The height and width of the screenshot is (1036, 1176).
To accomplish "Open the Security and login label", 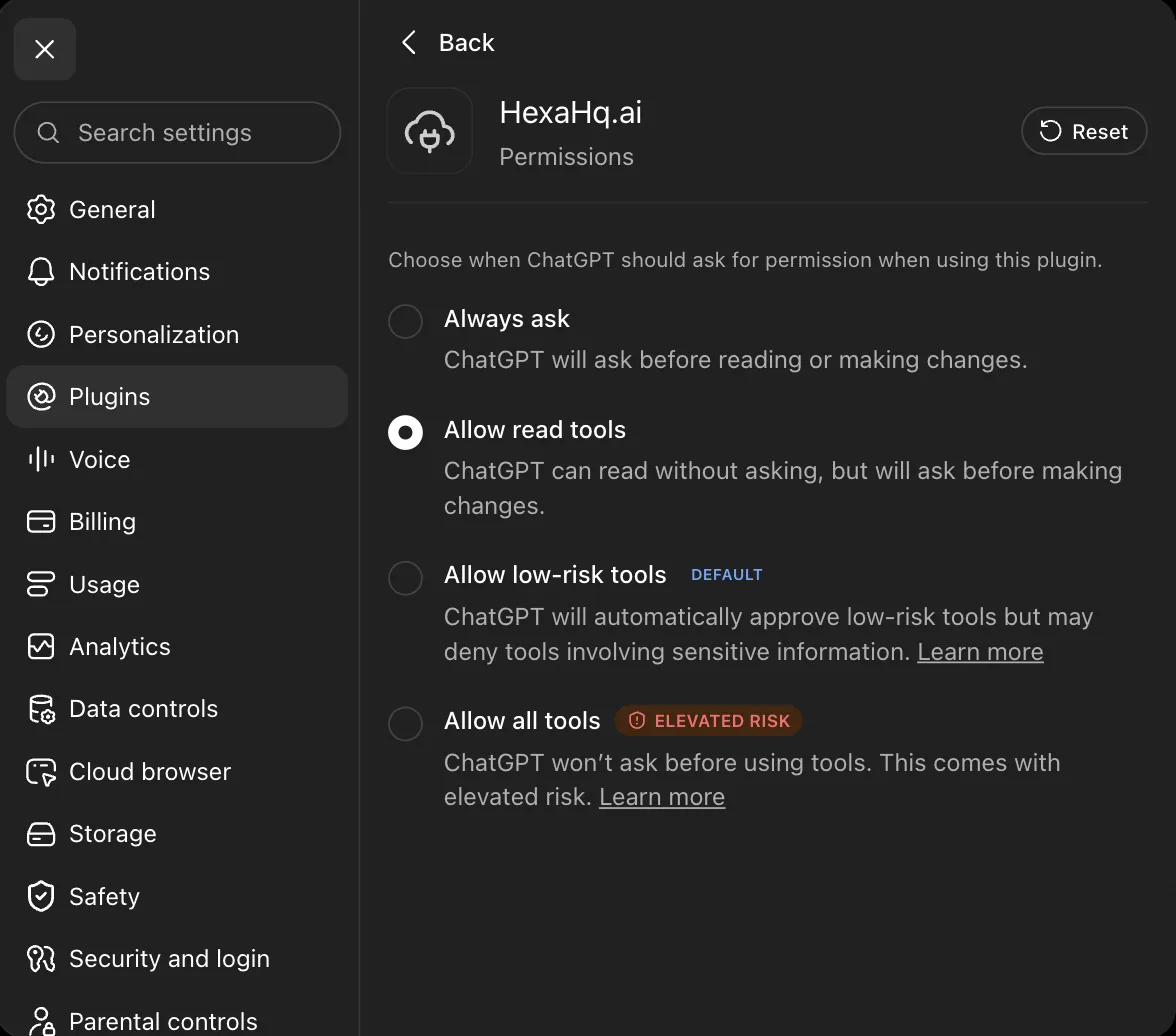I will click(x=170, y=959).
